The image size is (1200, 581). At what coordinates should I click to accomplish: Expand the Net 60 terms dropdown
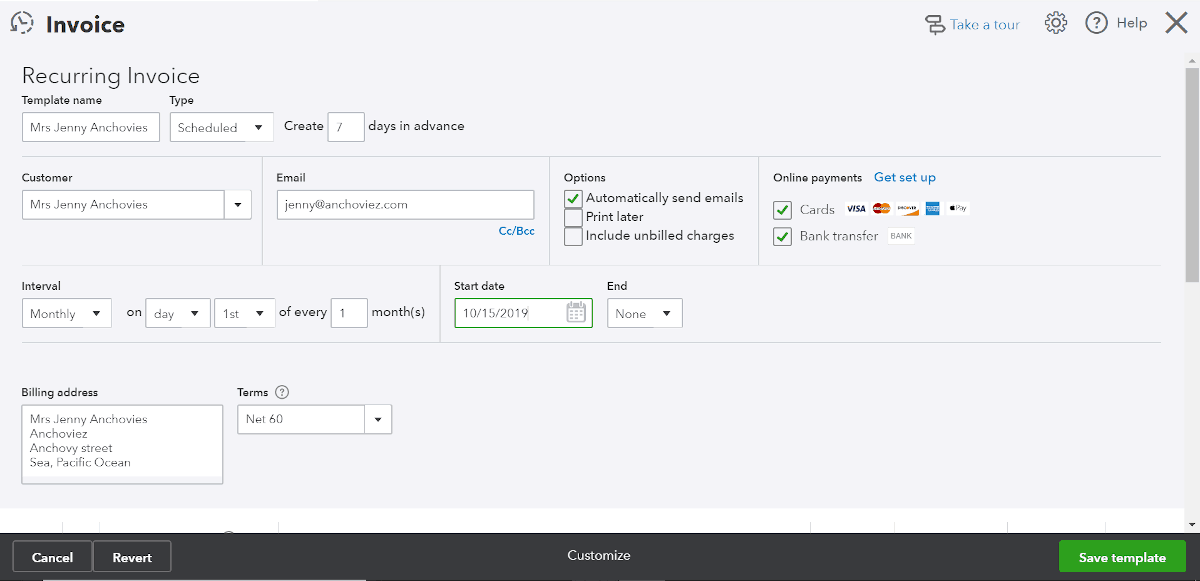[x=378, y=419]
